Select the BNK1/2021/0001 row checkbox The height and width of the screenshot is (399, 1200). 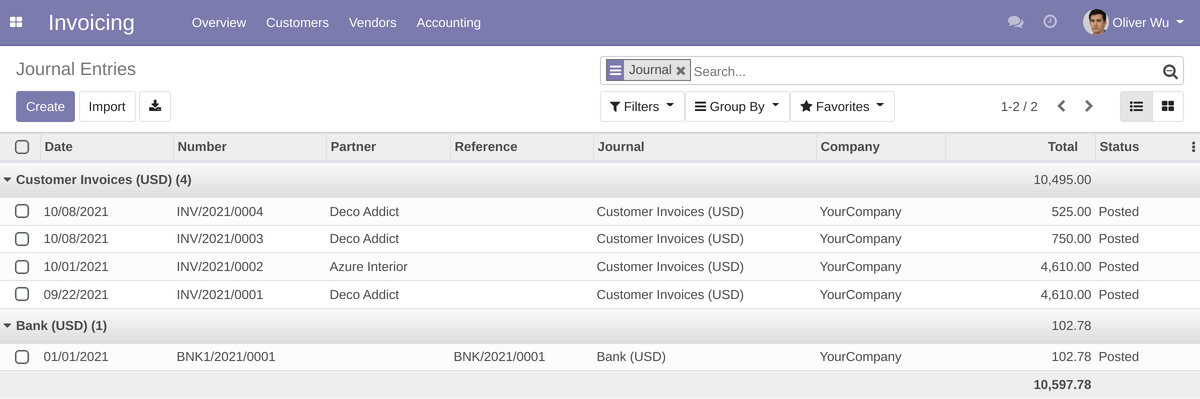click(22, 357)
